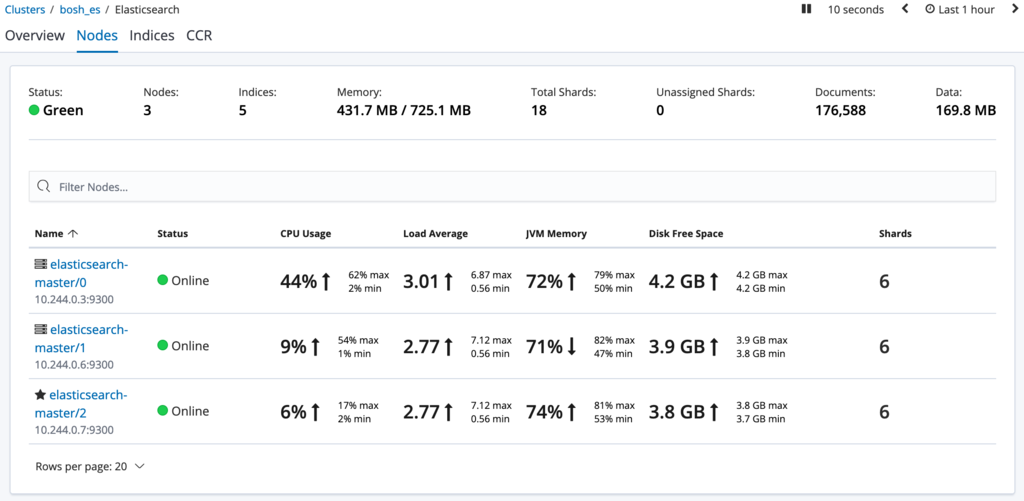Click the up arrow beside 3.01 load average

coord(448,282)
